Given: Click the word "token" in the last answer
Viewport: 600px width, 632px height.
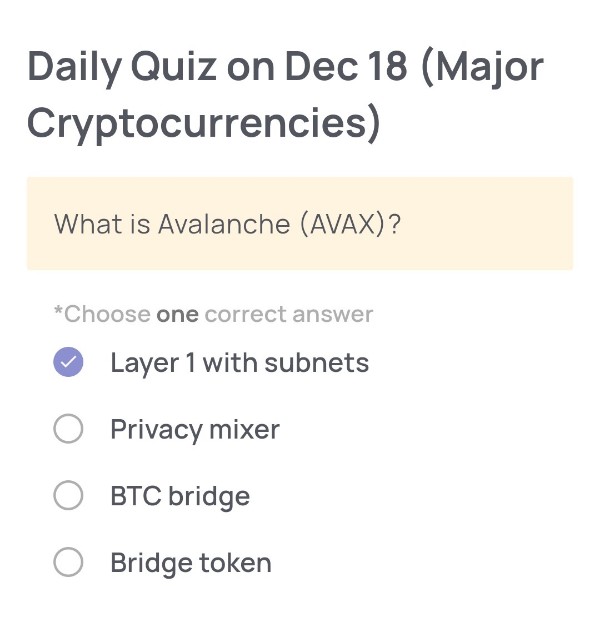Looking at the screenshot, I should click(x=235, y=563).
